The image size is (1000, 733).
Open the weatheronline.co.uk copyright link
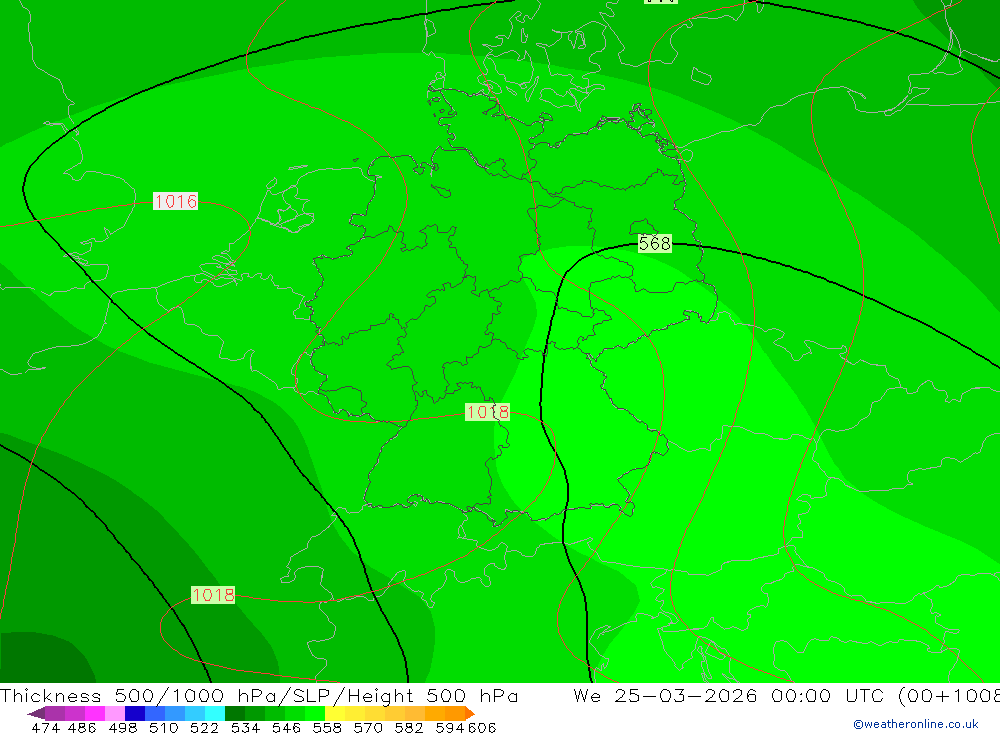915,724
